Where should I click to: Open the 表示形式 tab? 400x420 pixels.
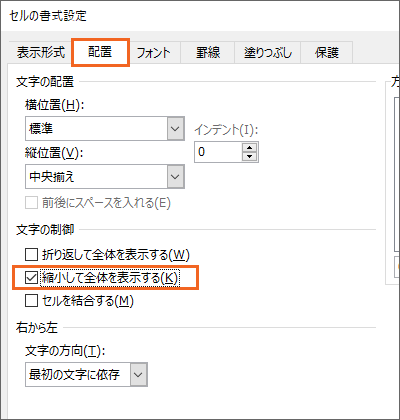pyautogui.click(x=41, y=53)
